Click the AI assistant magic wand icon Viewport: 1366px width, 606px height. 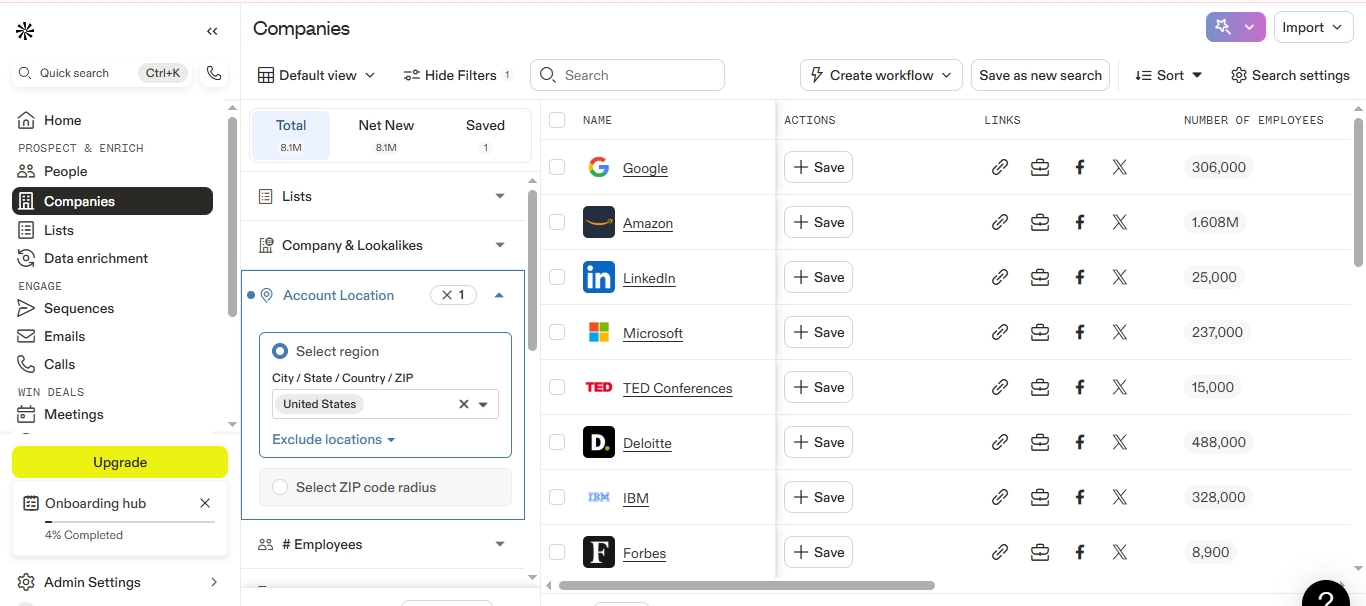[x=1223, y=27]
